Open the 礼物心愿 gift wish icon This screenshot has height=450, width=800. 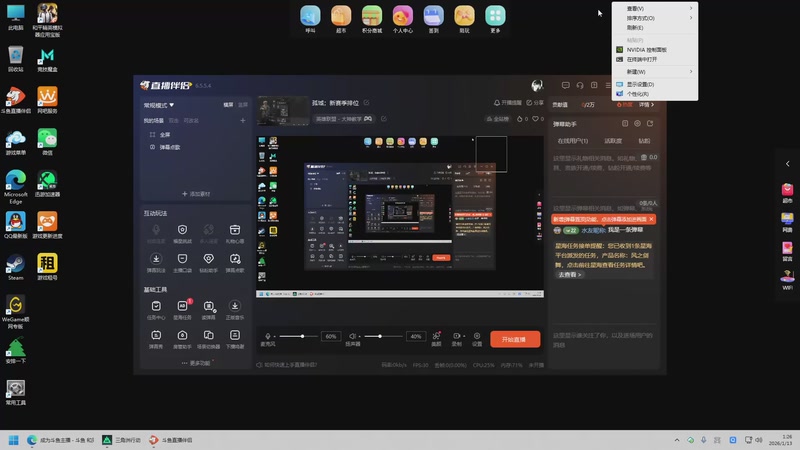[235, 230]
